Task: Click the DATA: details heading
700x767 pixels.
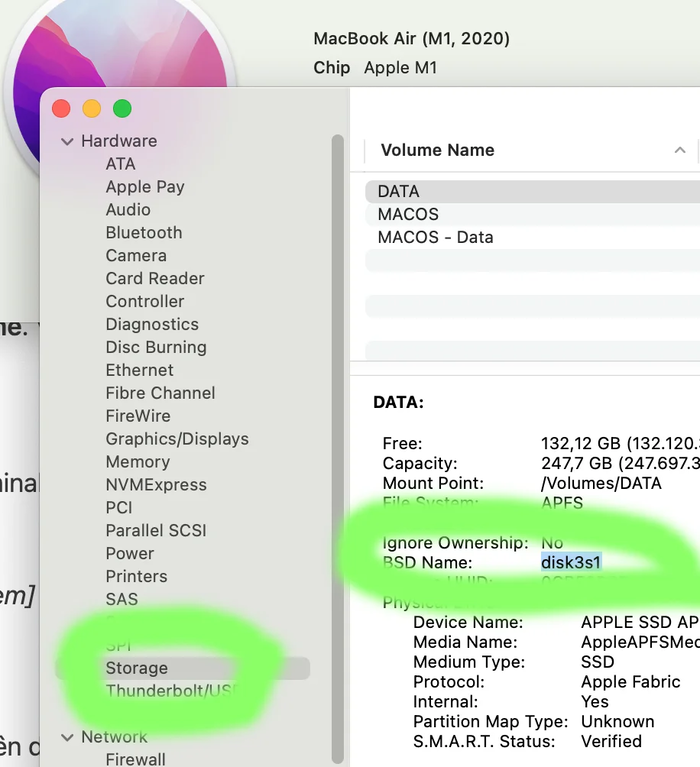Action: click(x=399, y=403)
